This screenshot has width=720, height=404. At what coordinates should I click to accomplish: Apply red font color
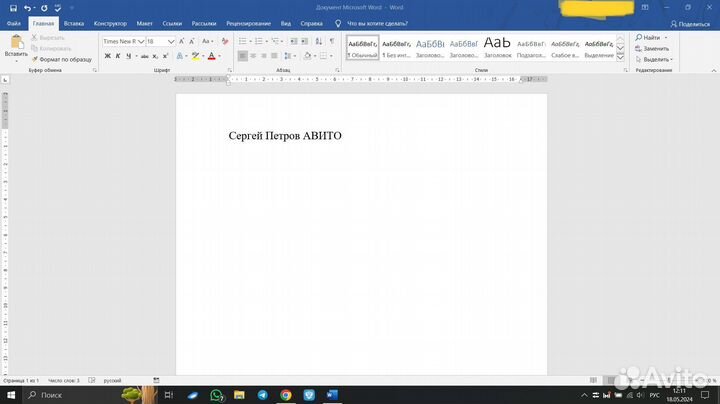point(211,56)
